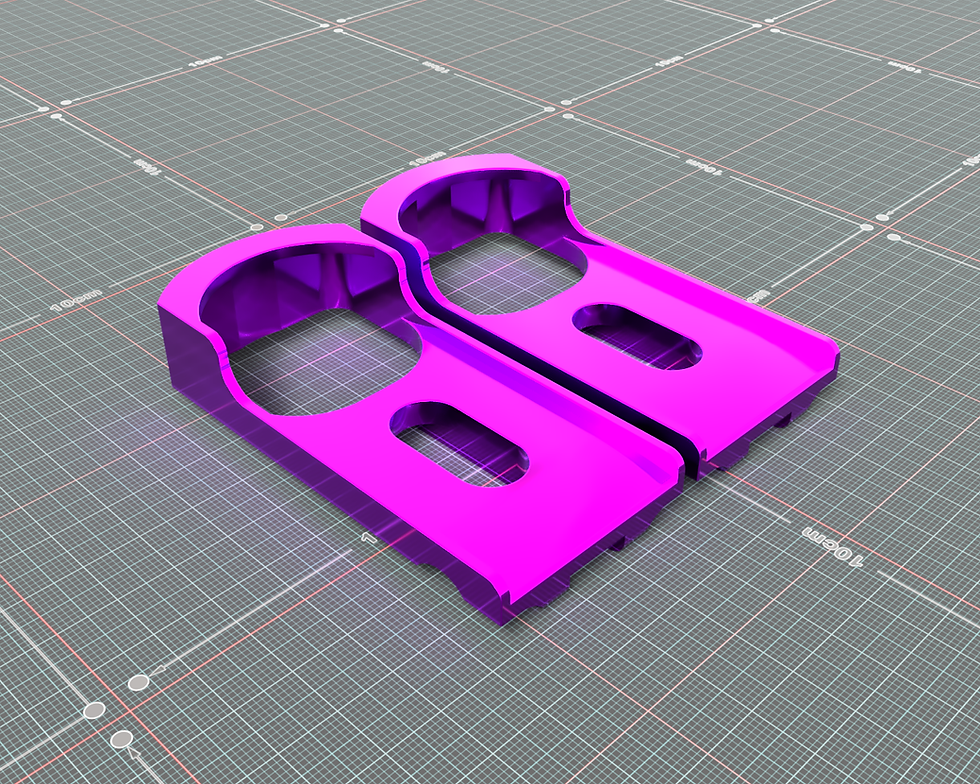This screenshot has width=980, height=784.
Task: Pick the oblong slot in the front-left bracket
Action: coord(459,445)
